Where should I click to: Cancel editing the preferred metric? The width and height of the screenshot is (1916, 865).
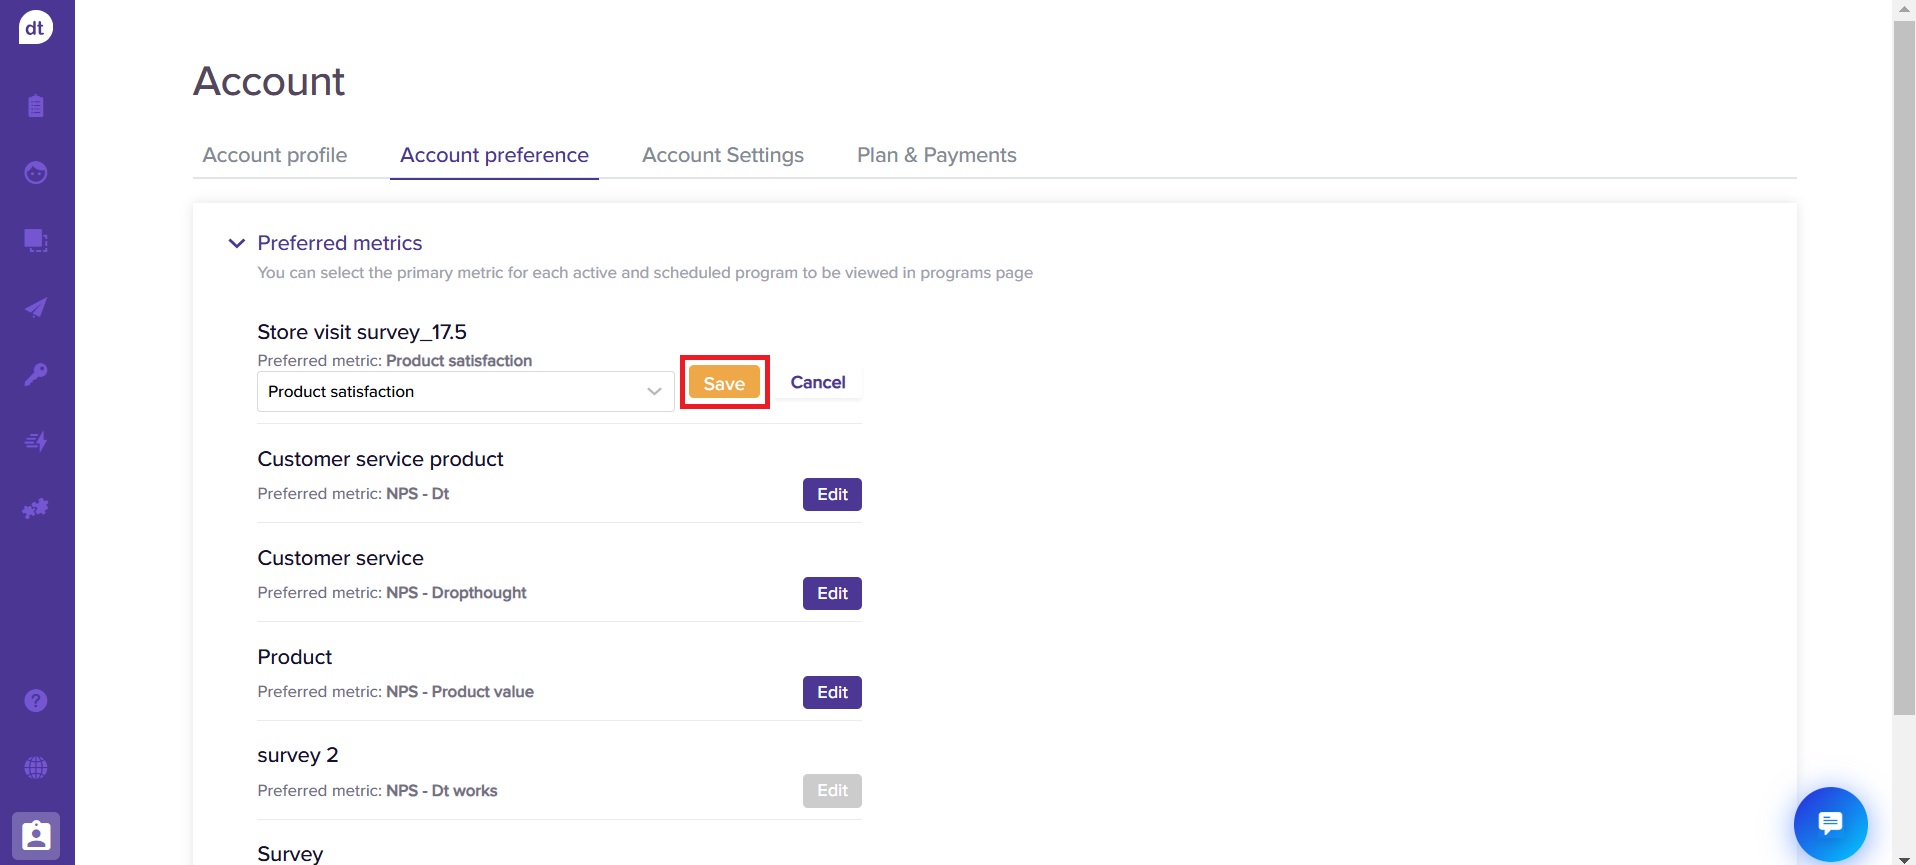coord(817,382)
